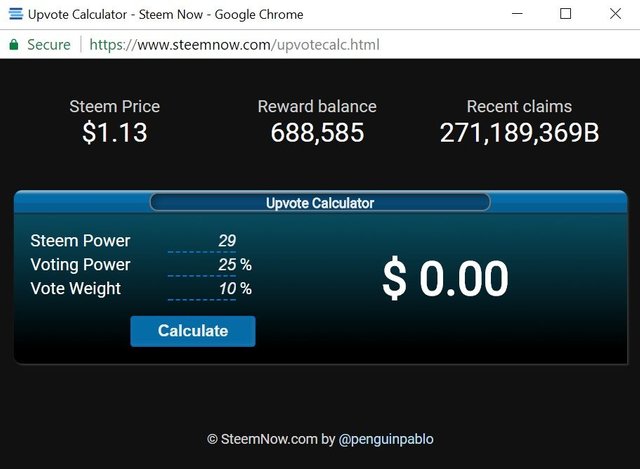
Task: Click the Chrome app icon in title bar
Action: [x=13, y=15]
